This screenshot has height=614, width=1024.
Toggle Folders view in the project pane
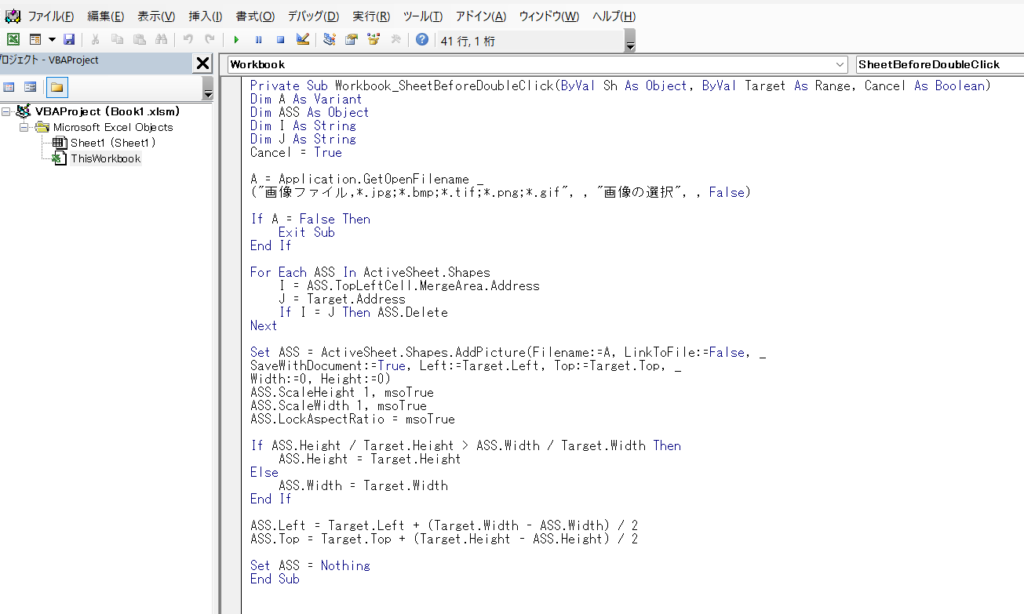[57, 87]
